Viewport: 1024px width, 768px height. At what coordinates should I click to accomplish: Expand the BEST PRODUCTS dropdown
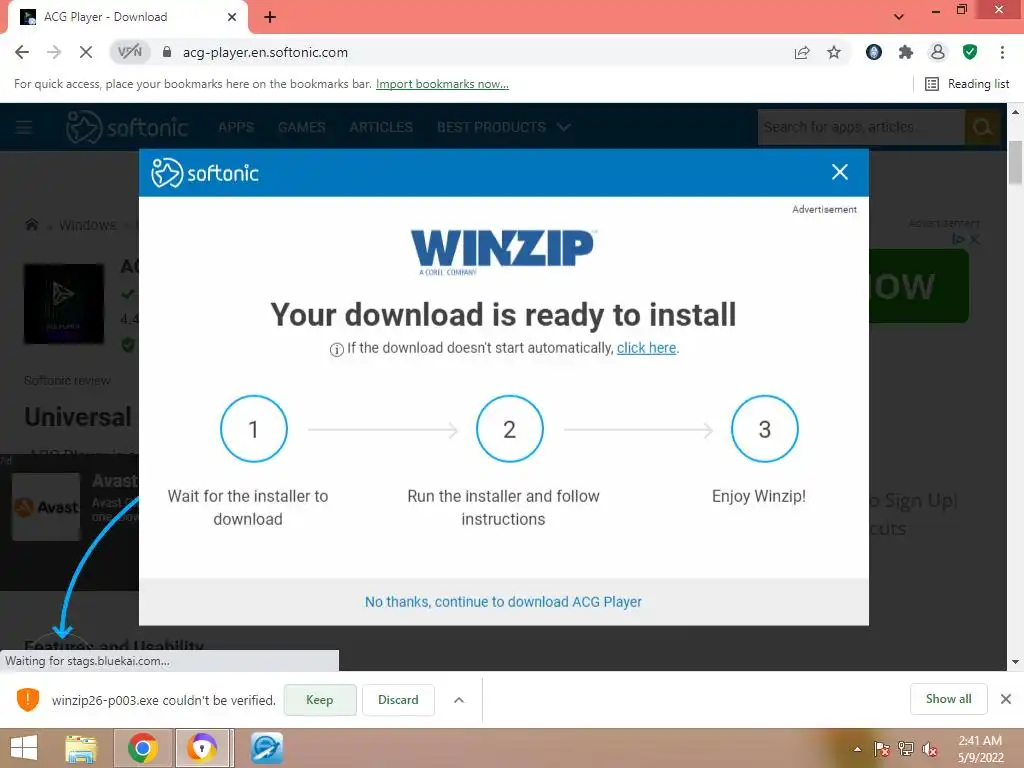504,127
